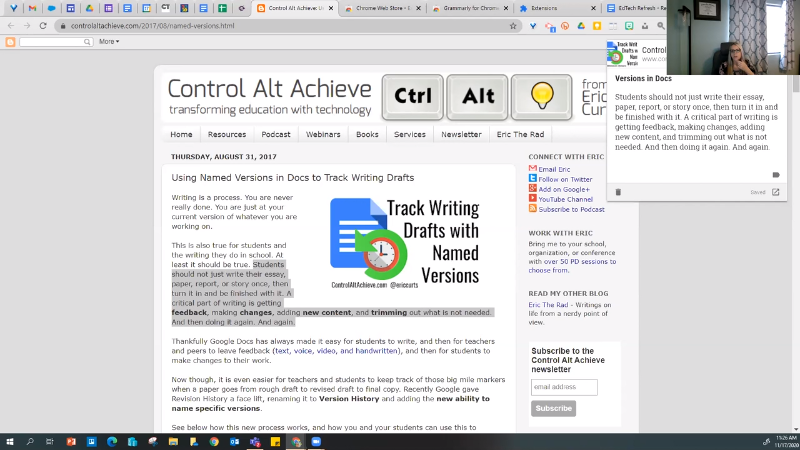The width and height of the screenshot is (800, 450).
Task: Launch PowerPoint from the taskbar
Action: coord(71,442)
